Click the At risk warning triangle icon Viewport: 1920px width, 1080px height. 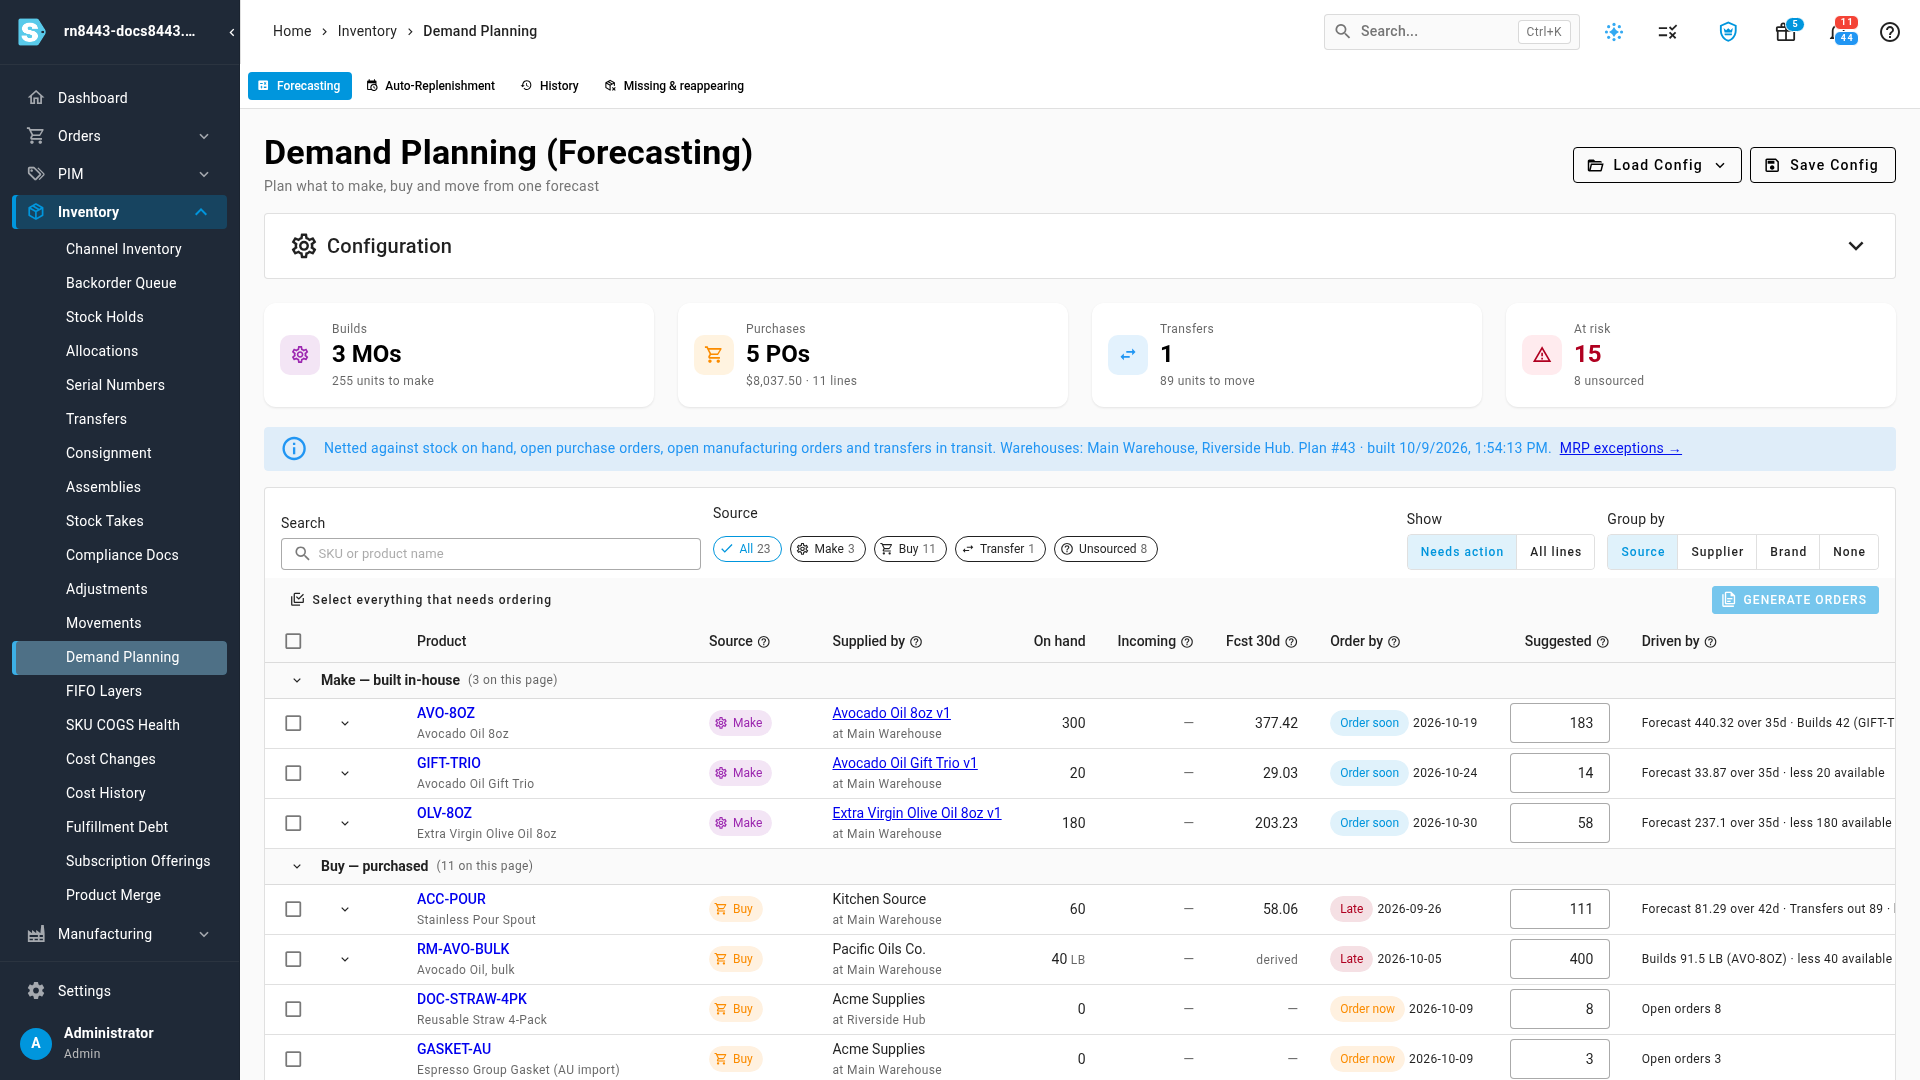pyautogui.click(x=1542, y=355)
